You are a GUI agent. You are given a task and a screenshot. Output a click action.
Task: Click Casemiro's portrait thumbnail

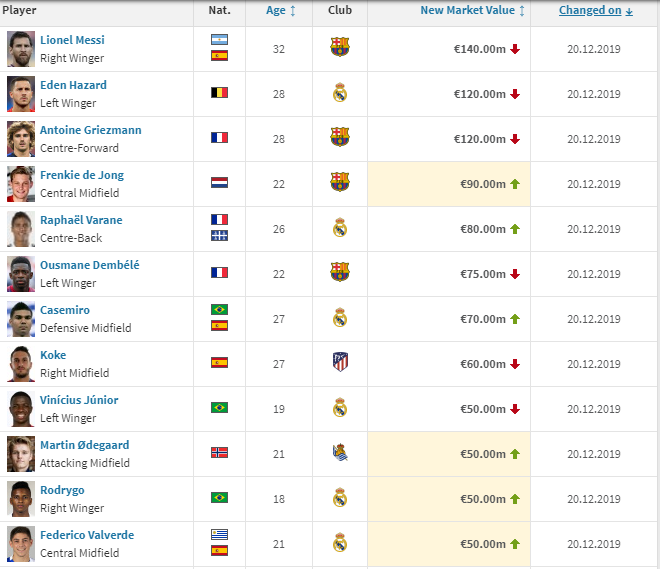click(21, 319)
